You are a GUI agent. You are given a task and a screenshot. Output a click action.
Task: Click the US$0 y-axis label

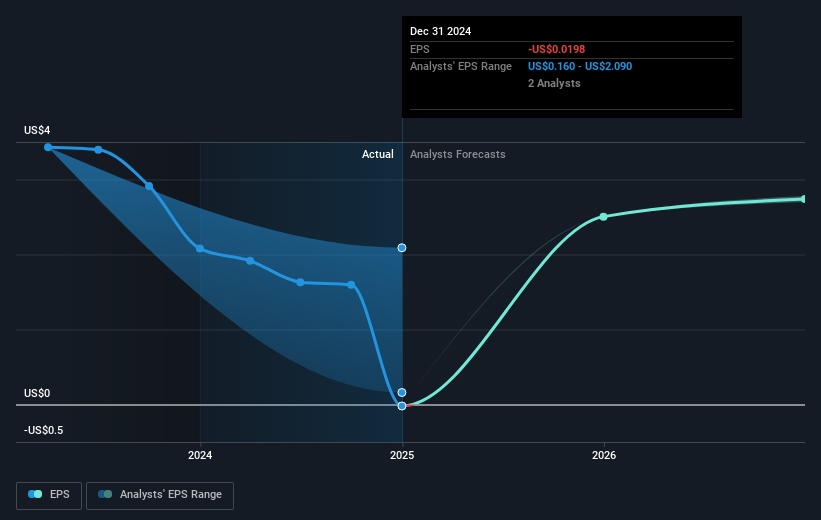pyautogui.click(x=37, y=393)
